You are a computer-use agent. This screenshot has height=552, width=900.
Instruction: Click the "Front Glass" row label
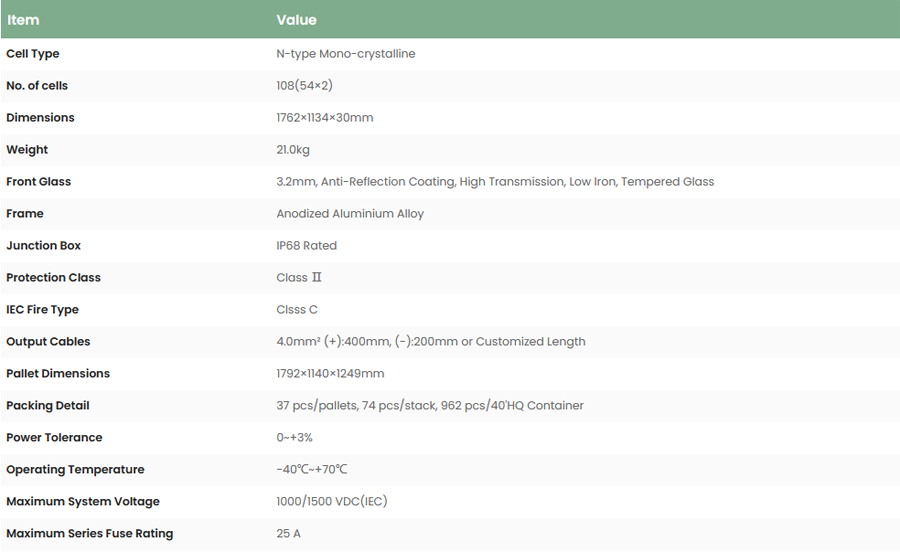click(x=38, y=182)
